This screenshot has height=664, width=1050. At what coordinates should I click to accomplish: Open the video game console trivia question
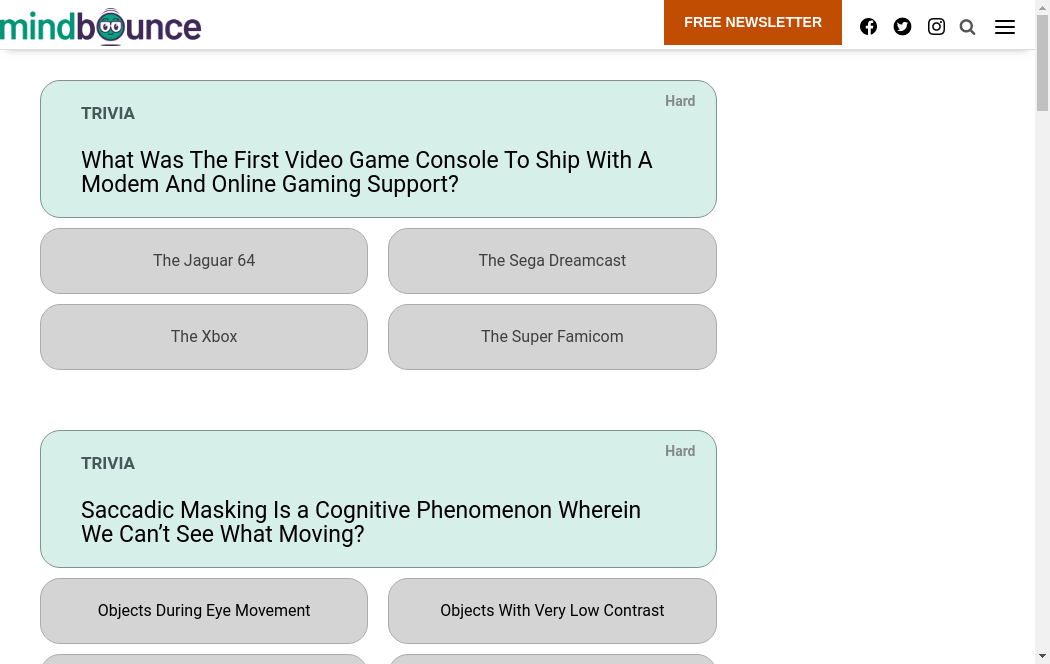tap(366, 172)
